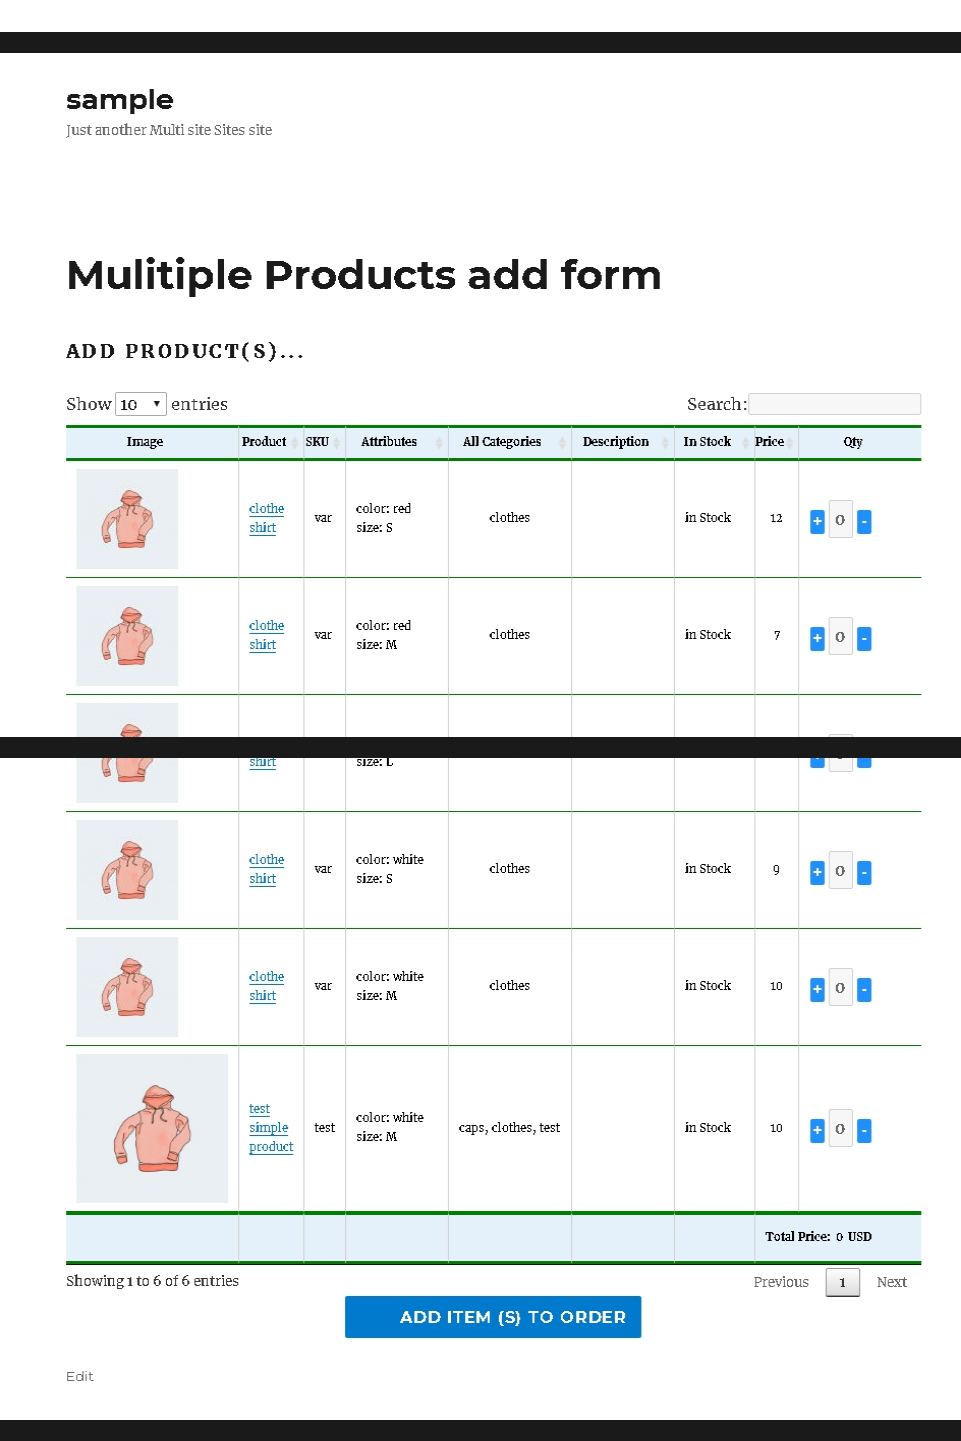Decrease quantity of test simple product
This screenshot has height=1441, width=961.
(864, 1130)
